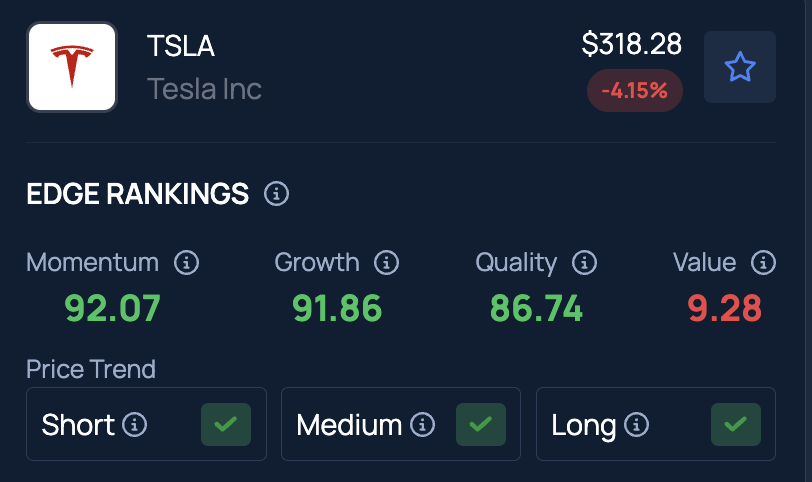812x482 pixels.
Task: Click the Medium trend info icon
Action: [423, 425]
